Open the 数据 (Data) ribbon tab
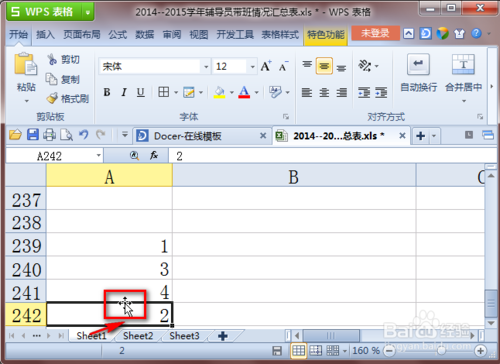This screenshot has height=364, width=500. 145,34
